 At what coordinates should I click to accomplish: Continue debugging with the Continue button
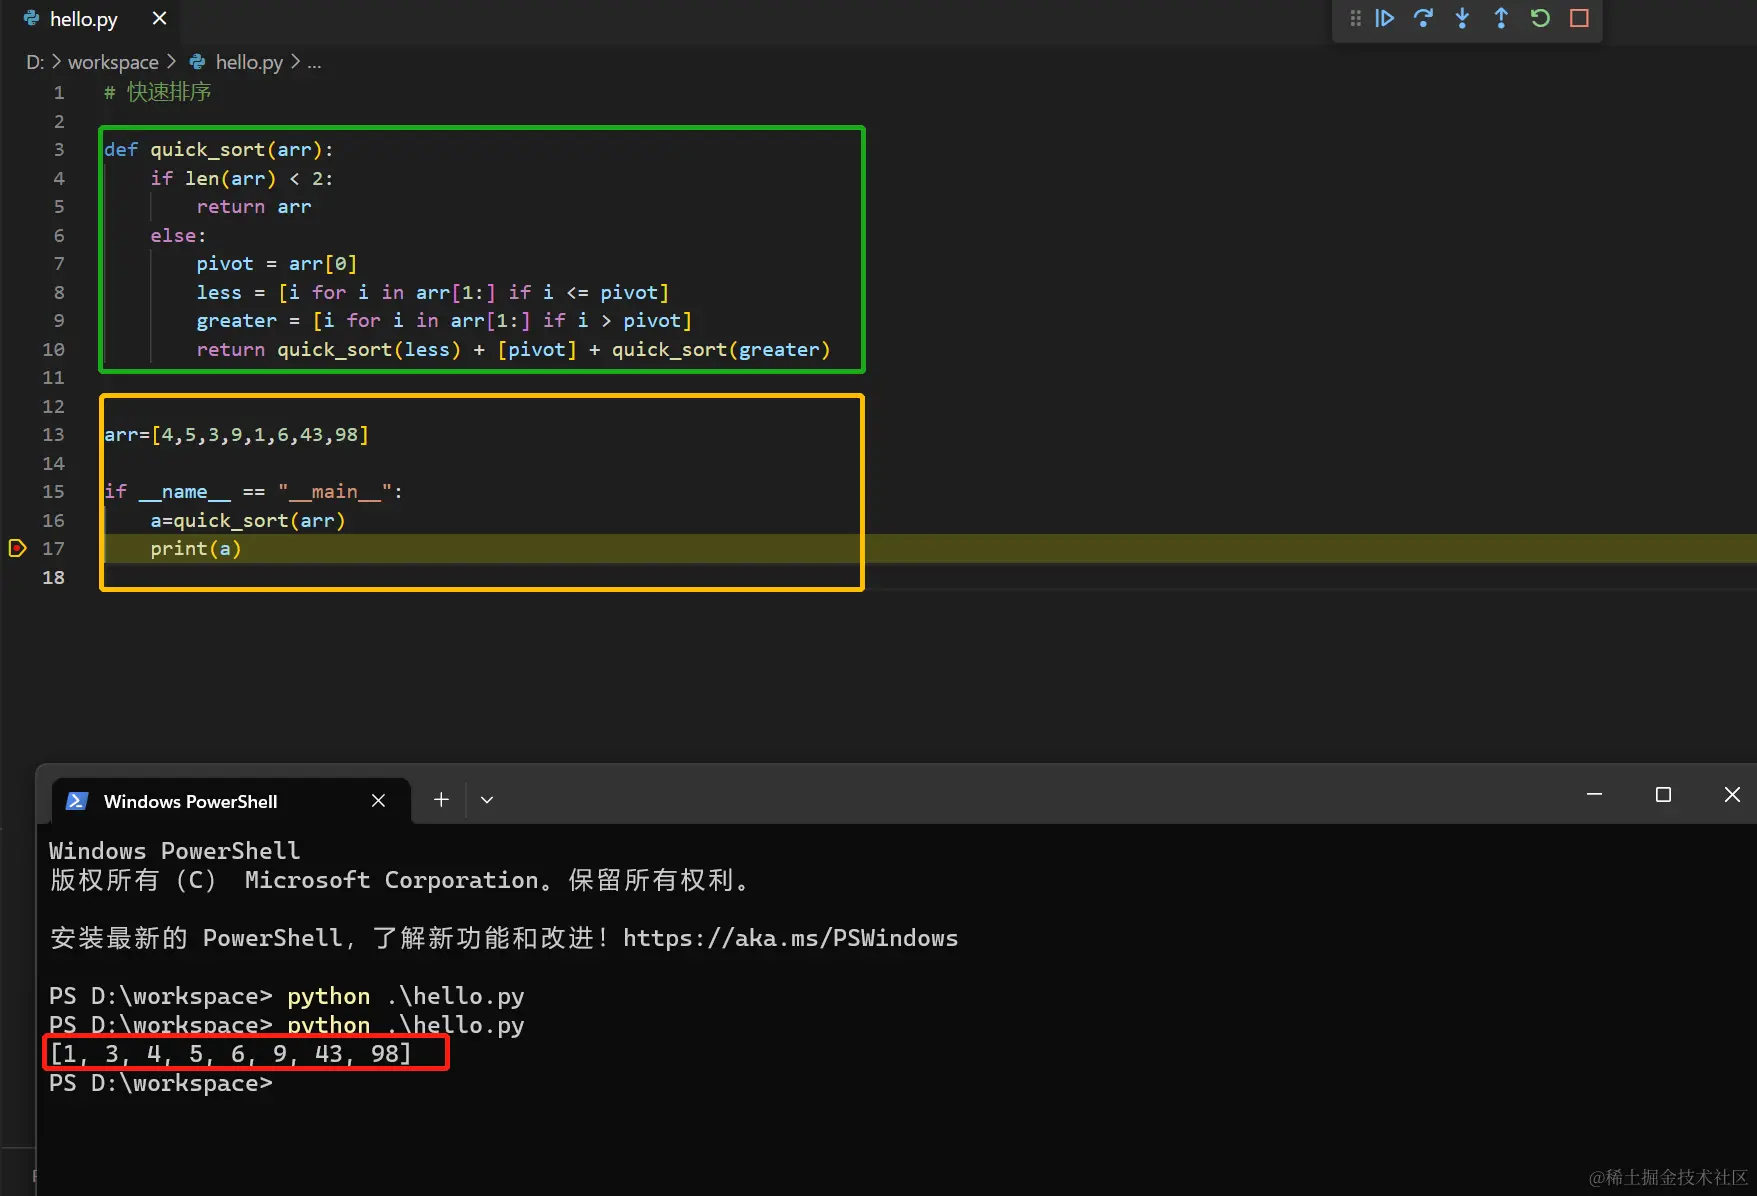(1385, 18)
